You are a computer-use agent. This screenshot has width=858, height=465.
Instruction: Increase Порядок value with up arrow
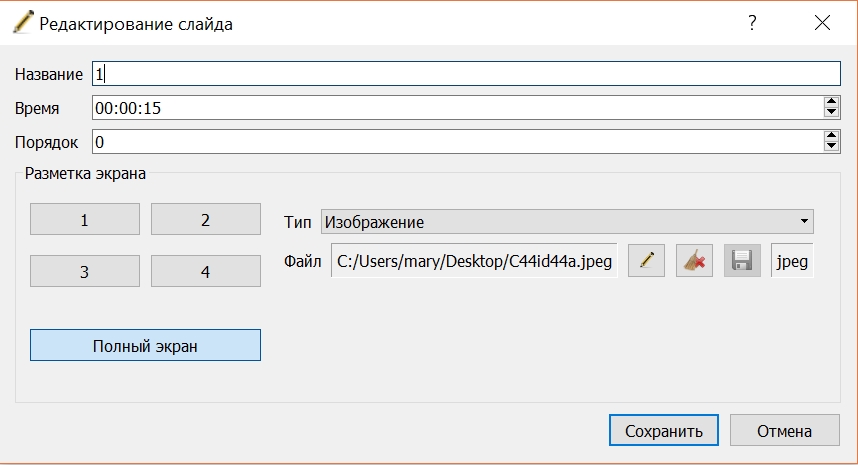click(831, 136)
